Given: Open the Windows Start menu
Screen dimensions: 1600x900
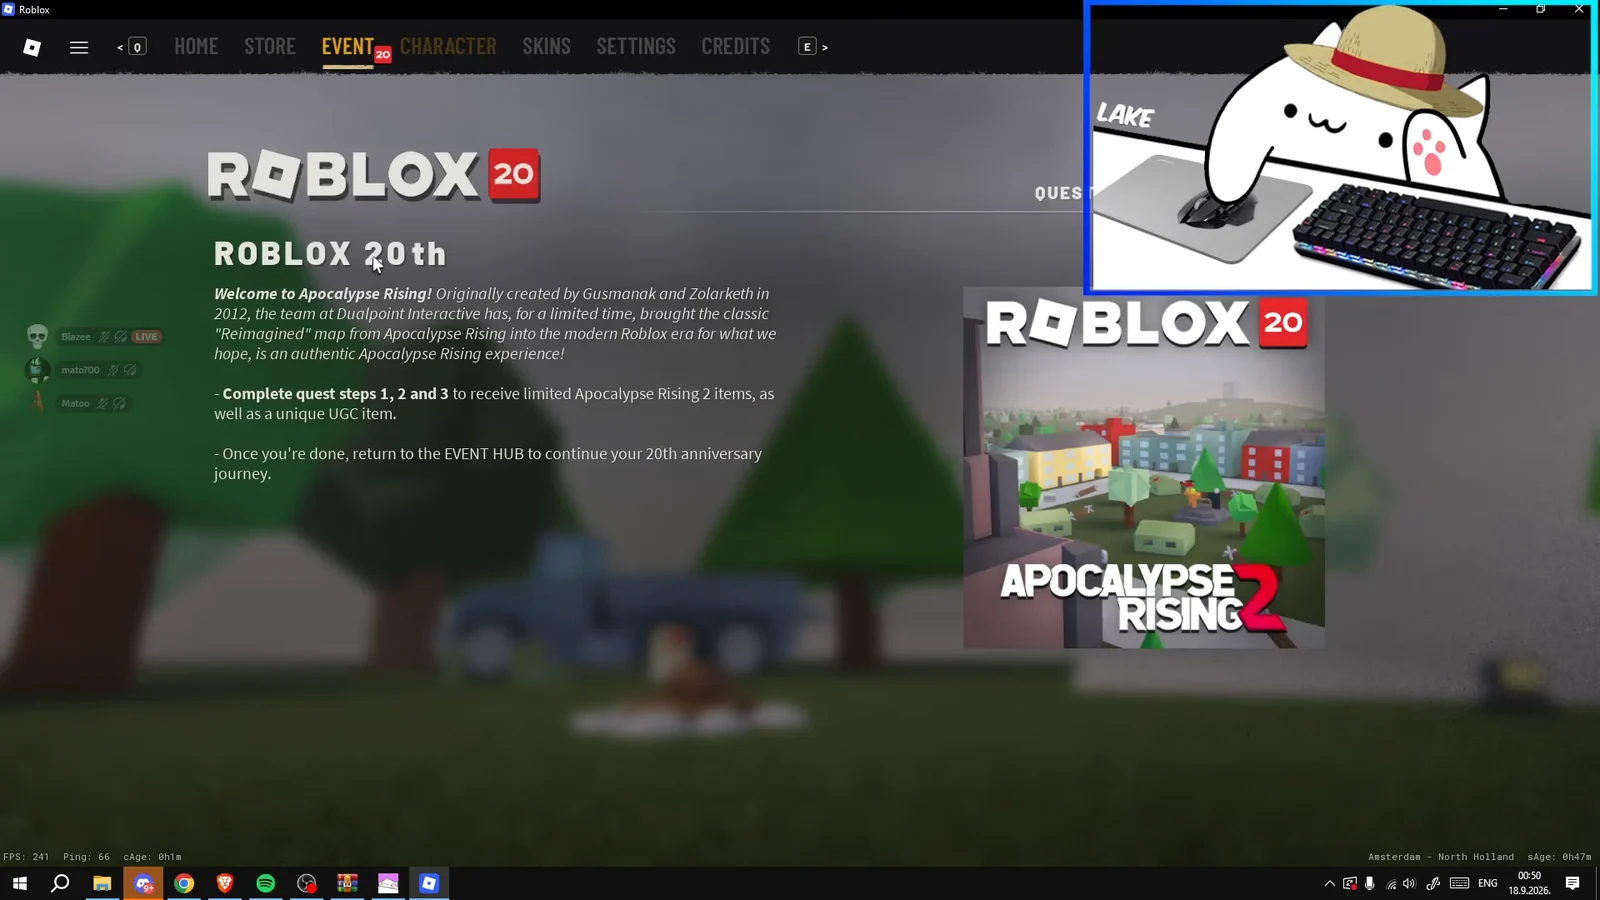Looking at the screenshot, I should click(x=20, y=883).
